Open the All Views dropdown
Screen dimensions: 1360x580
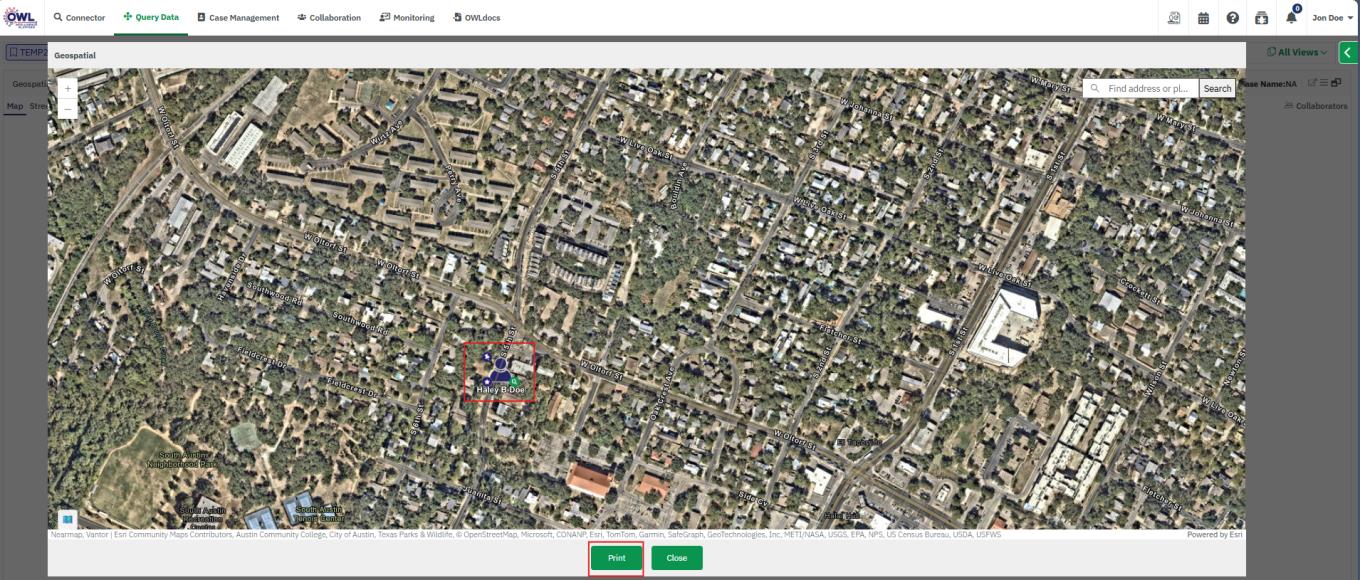click(1297, 52)
